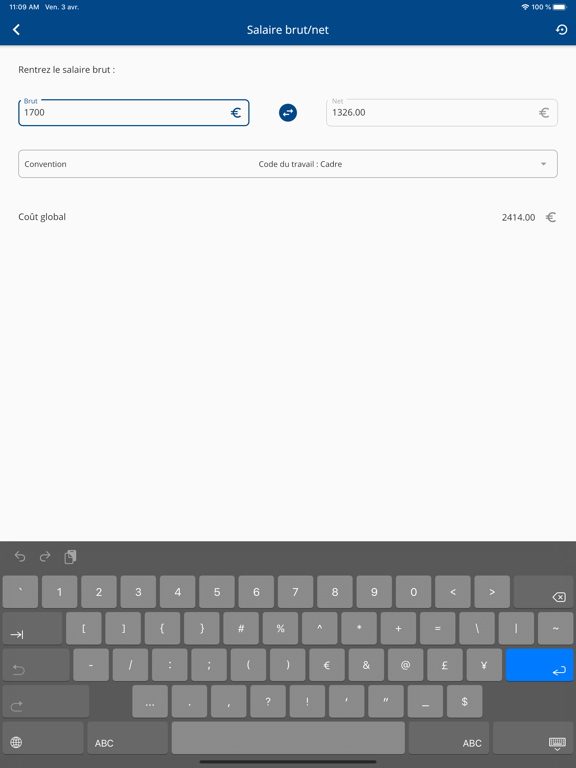The image size is (576, 768).
Task: Tap the blue return key
Action: point(539,665)
